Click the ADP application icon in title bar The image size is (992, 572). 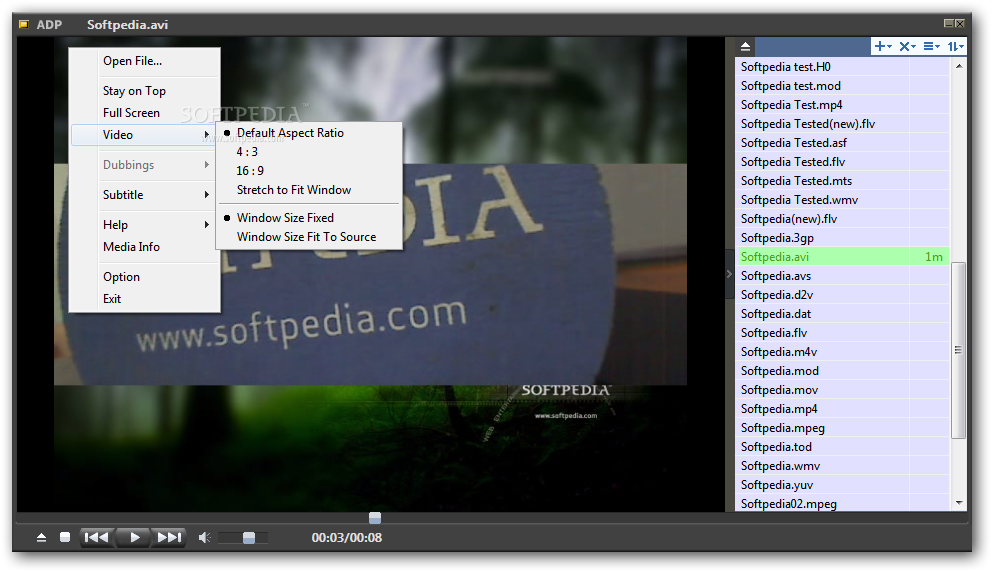tap(24, 25)
